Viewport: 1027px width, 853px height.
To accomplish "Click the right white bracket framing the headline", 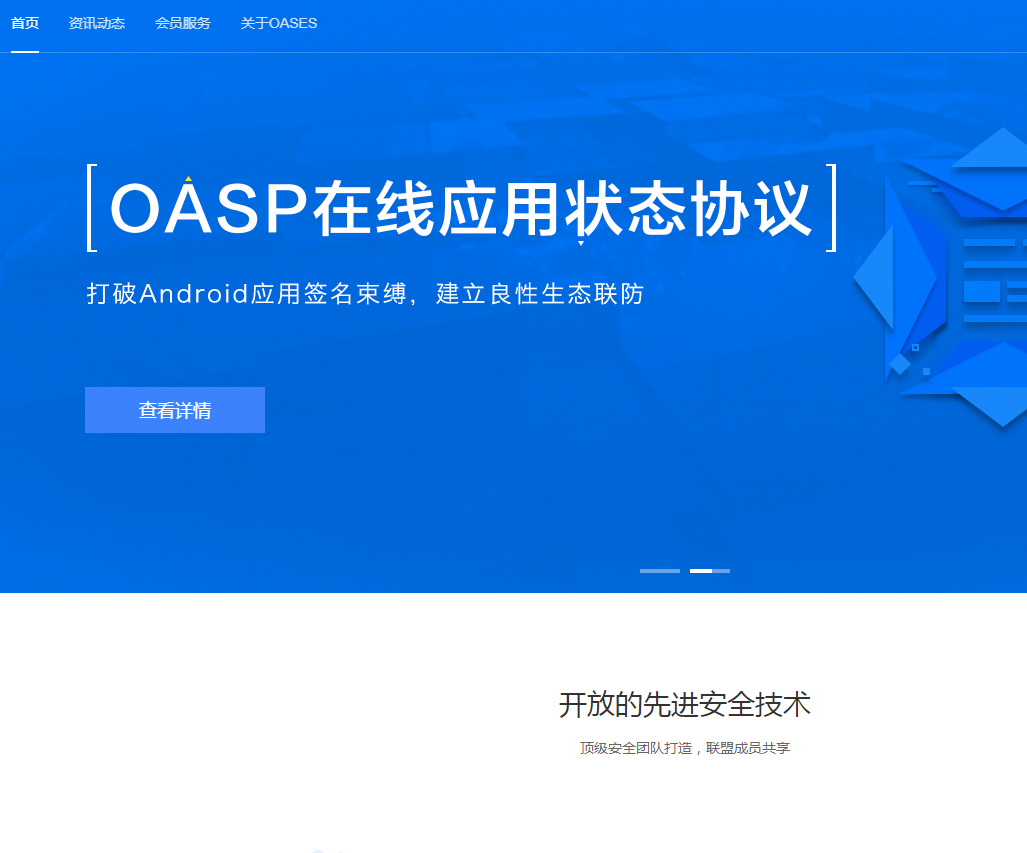I will point(830,208).
